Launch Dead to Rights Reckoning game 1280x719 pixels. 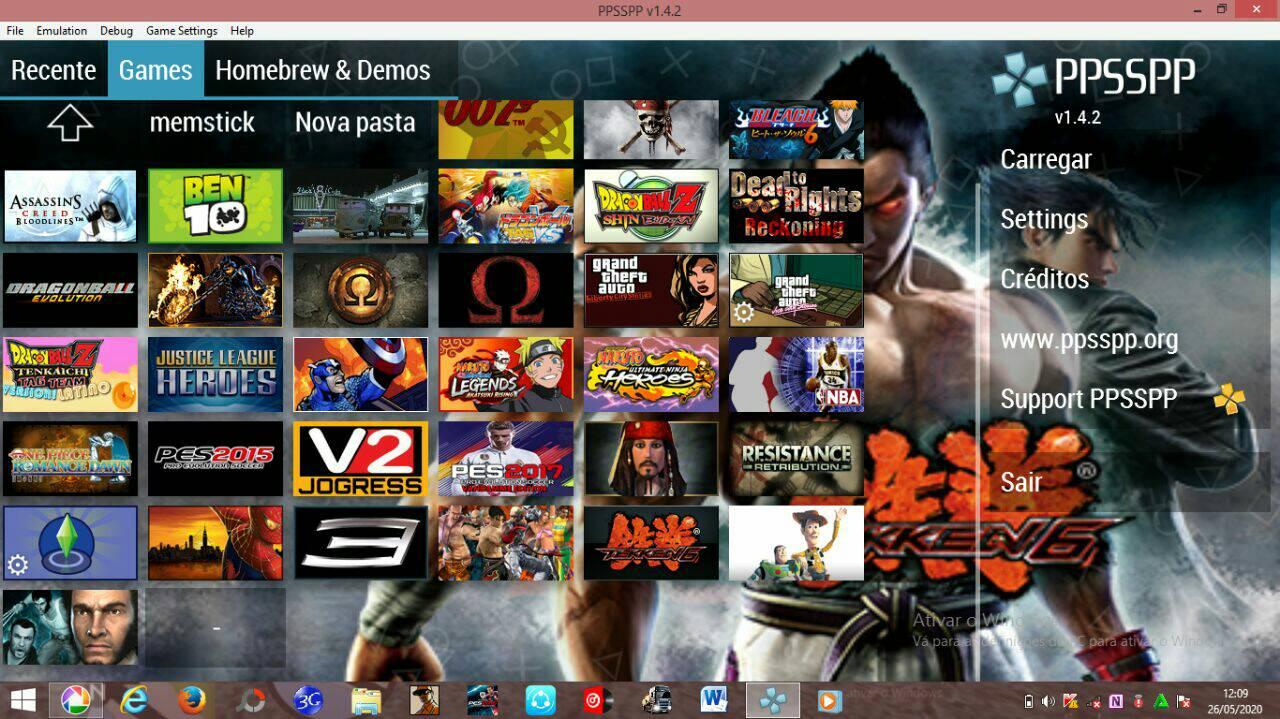point(796,206)
